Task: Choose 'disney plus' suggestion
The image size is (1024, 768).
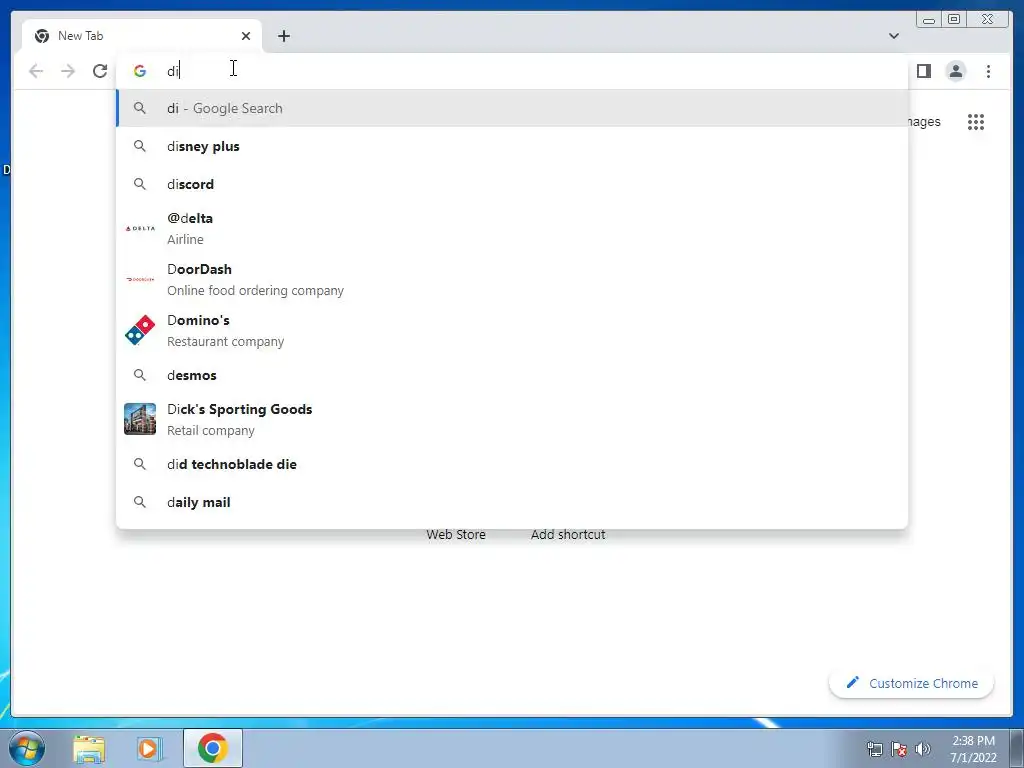Action: coord(512,146)
